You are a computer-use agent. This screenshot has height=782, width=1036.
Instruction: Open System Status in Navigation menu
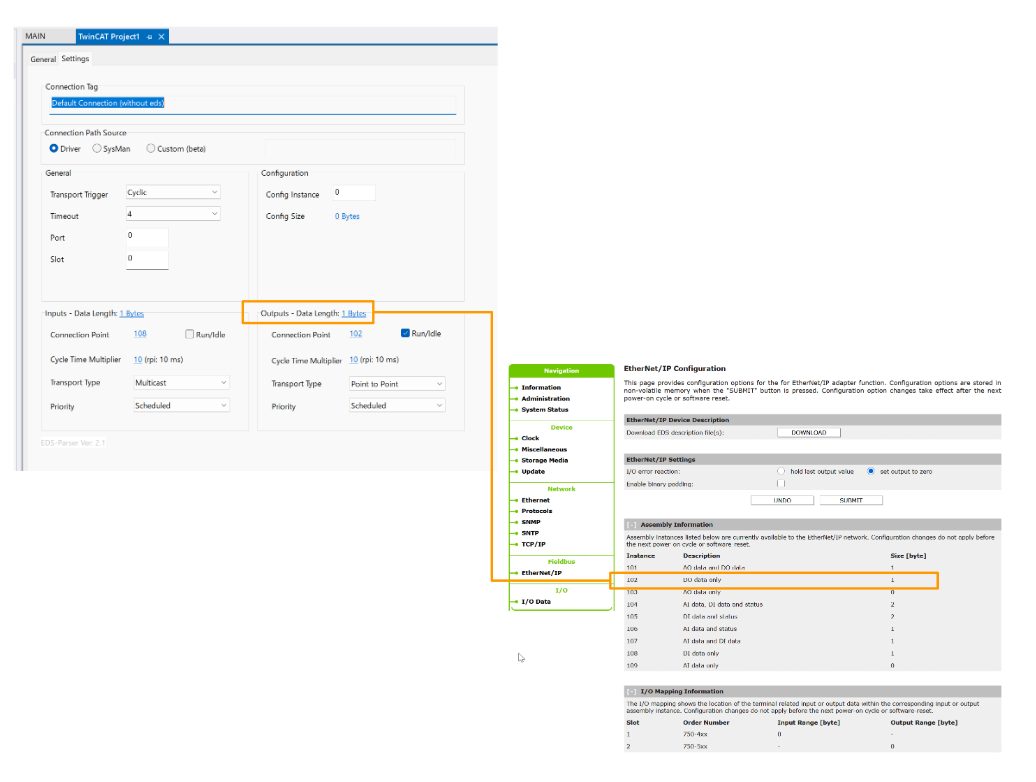[545, 410]
